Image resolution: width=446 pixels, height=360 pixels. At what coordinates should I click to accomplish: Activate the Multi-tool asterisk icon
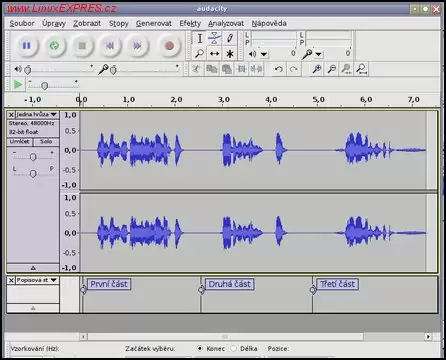[230, 53]
